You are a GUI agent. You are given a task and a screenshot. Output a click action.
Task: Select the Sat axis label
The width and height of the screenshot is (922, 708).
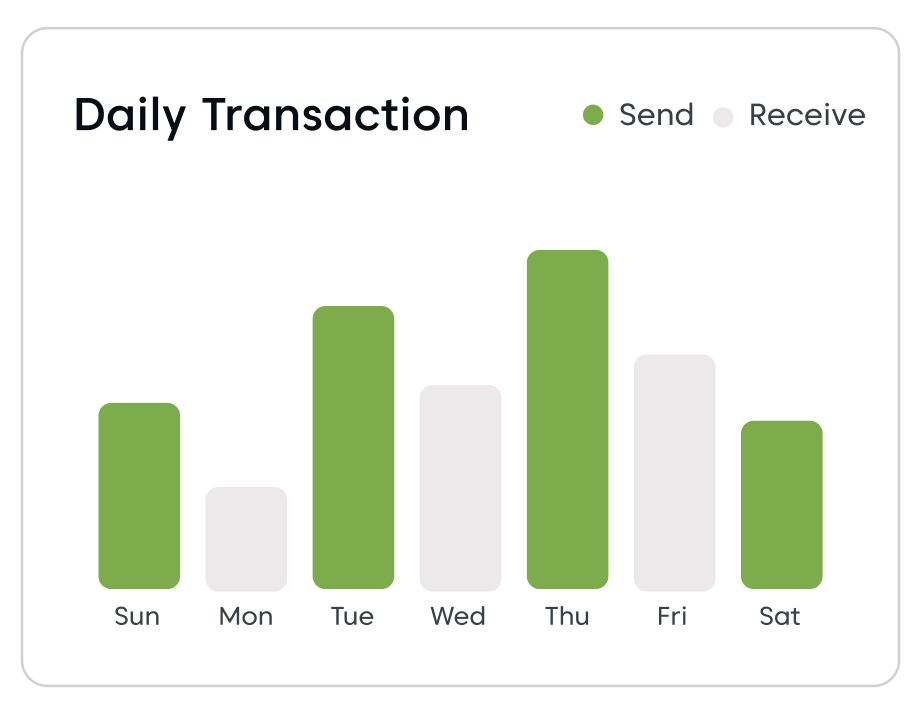(x=780, y=616)
